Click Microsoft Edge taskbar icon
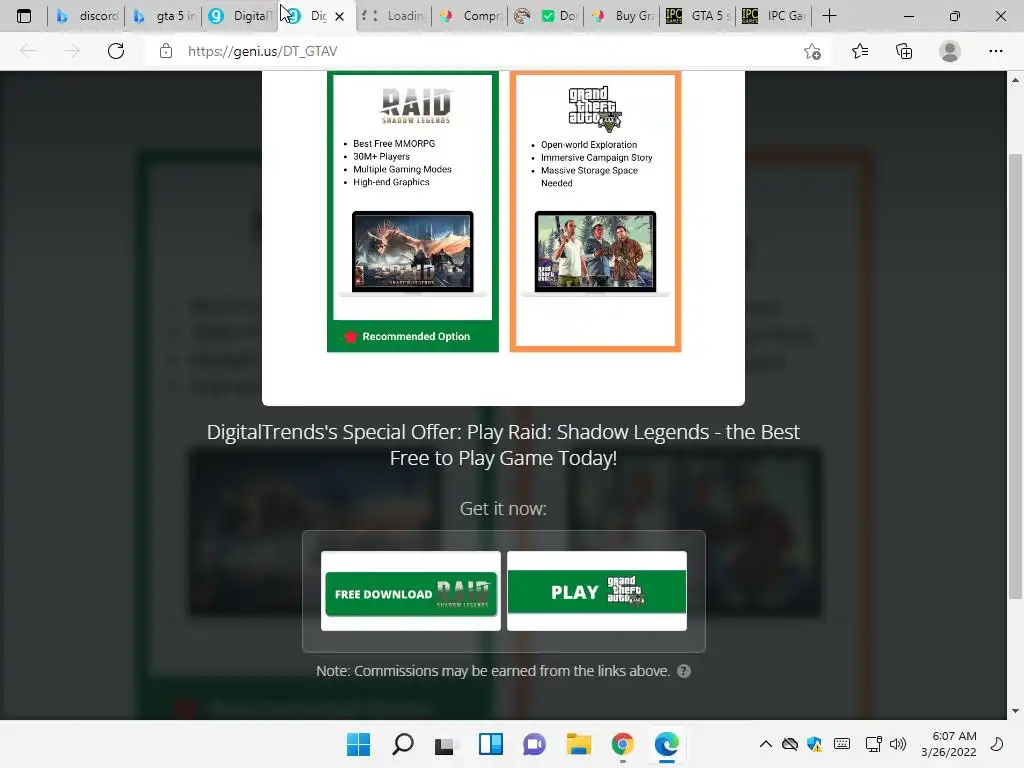Viewport: 1024px width, 768px height. [x=666, y=744]
